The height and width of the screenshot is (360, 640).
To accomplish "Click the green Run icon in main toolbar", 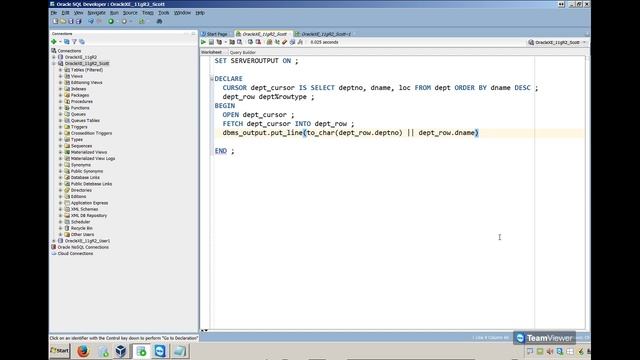I will [x=111, y=21].
